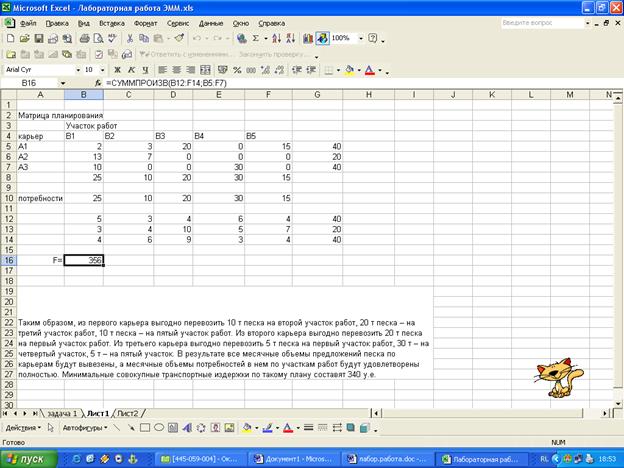Screen dimensions: 624x468
Task: Switch to the Лист2 sheet tab
Action: 128,413
